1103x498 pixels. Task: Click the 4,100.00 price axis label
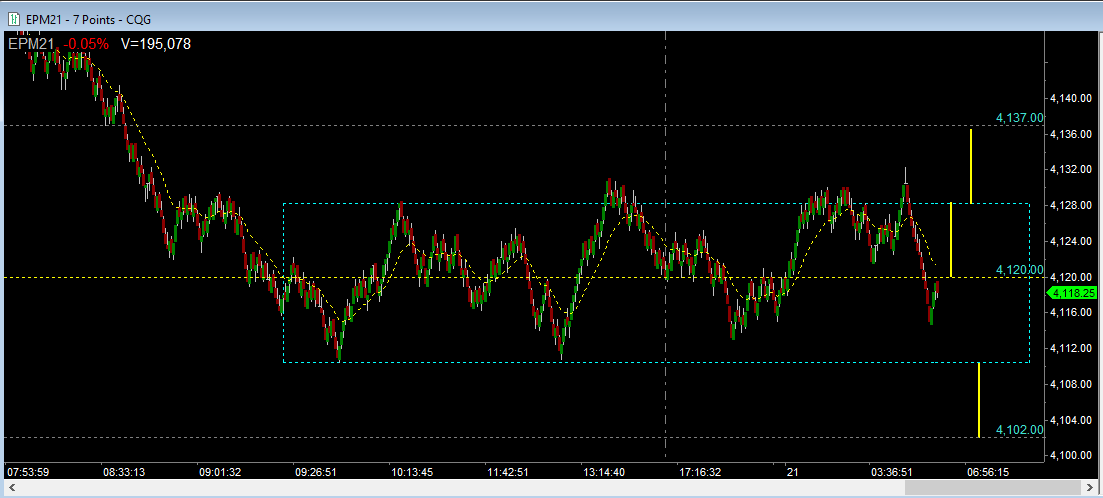click(1071, 455)
